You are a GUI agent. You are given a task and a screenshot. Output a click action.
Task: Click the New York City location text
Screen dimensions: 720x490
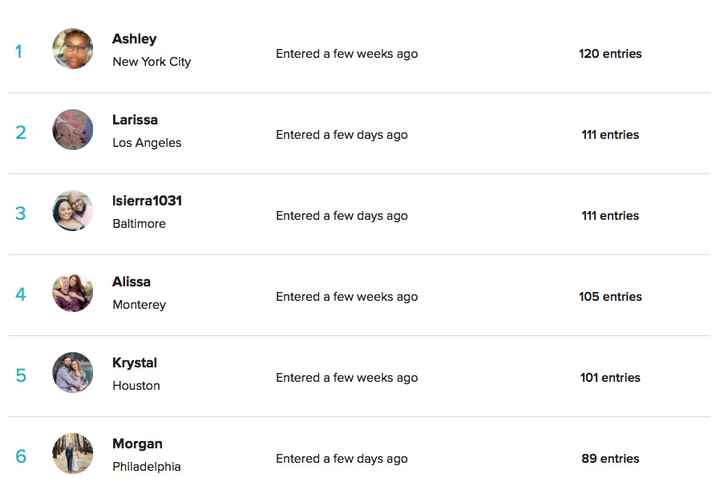(151, 62)
